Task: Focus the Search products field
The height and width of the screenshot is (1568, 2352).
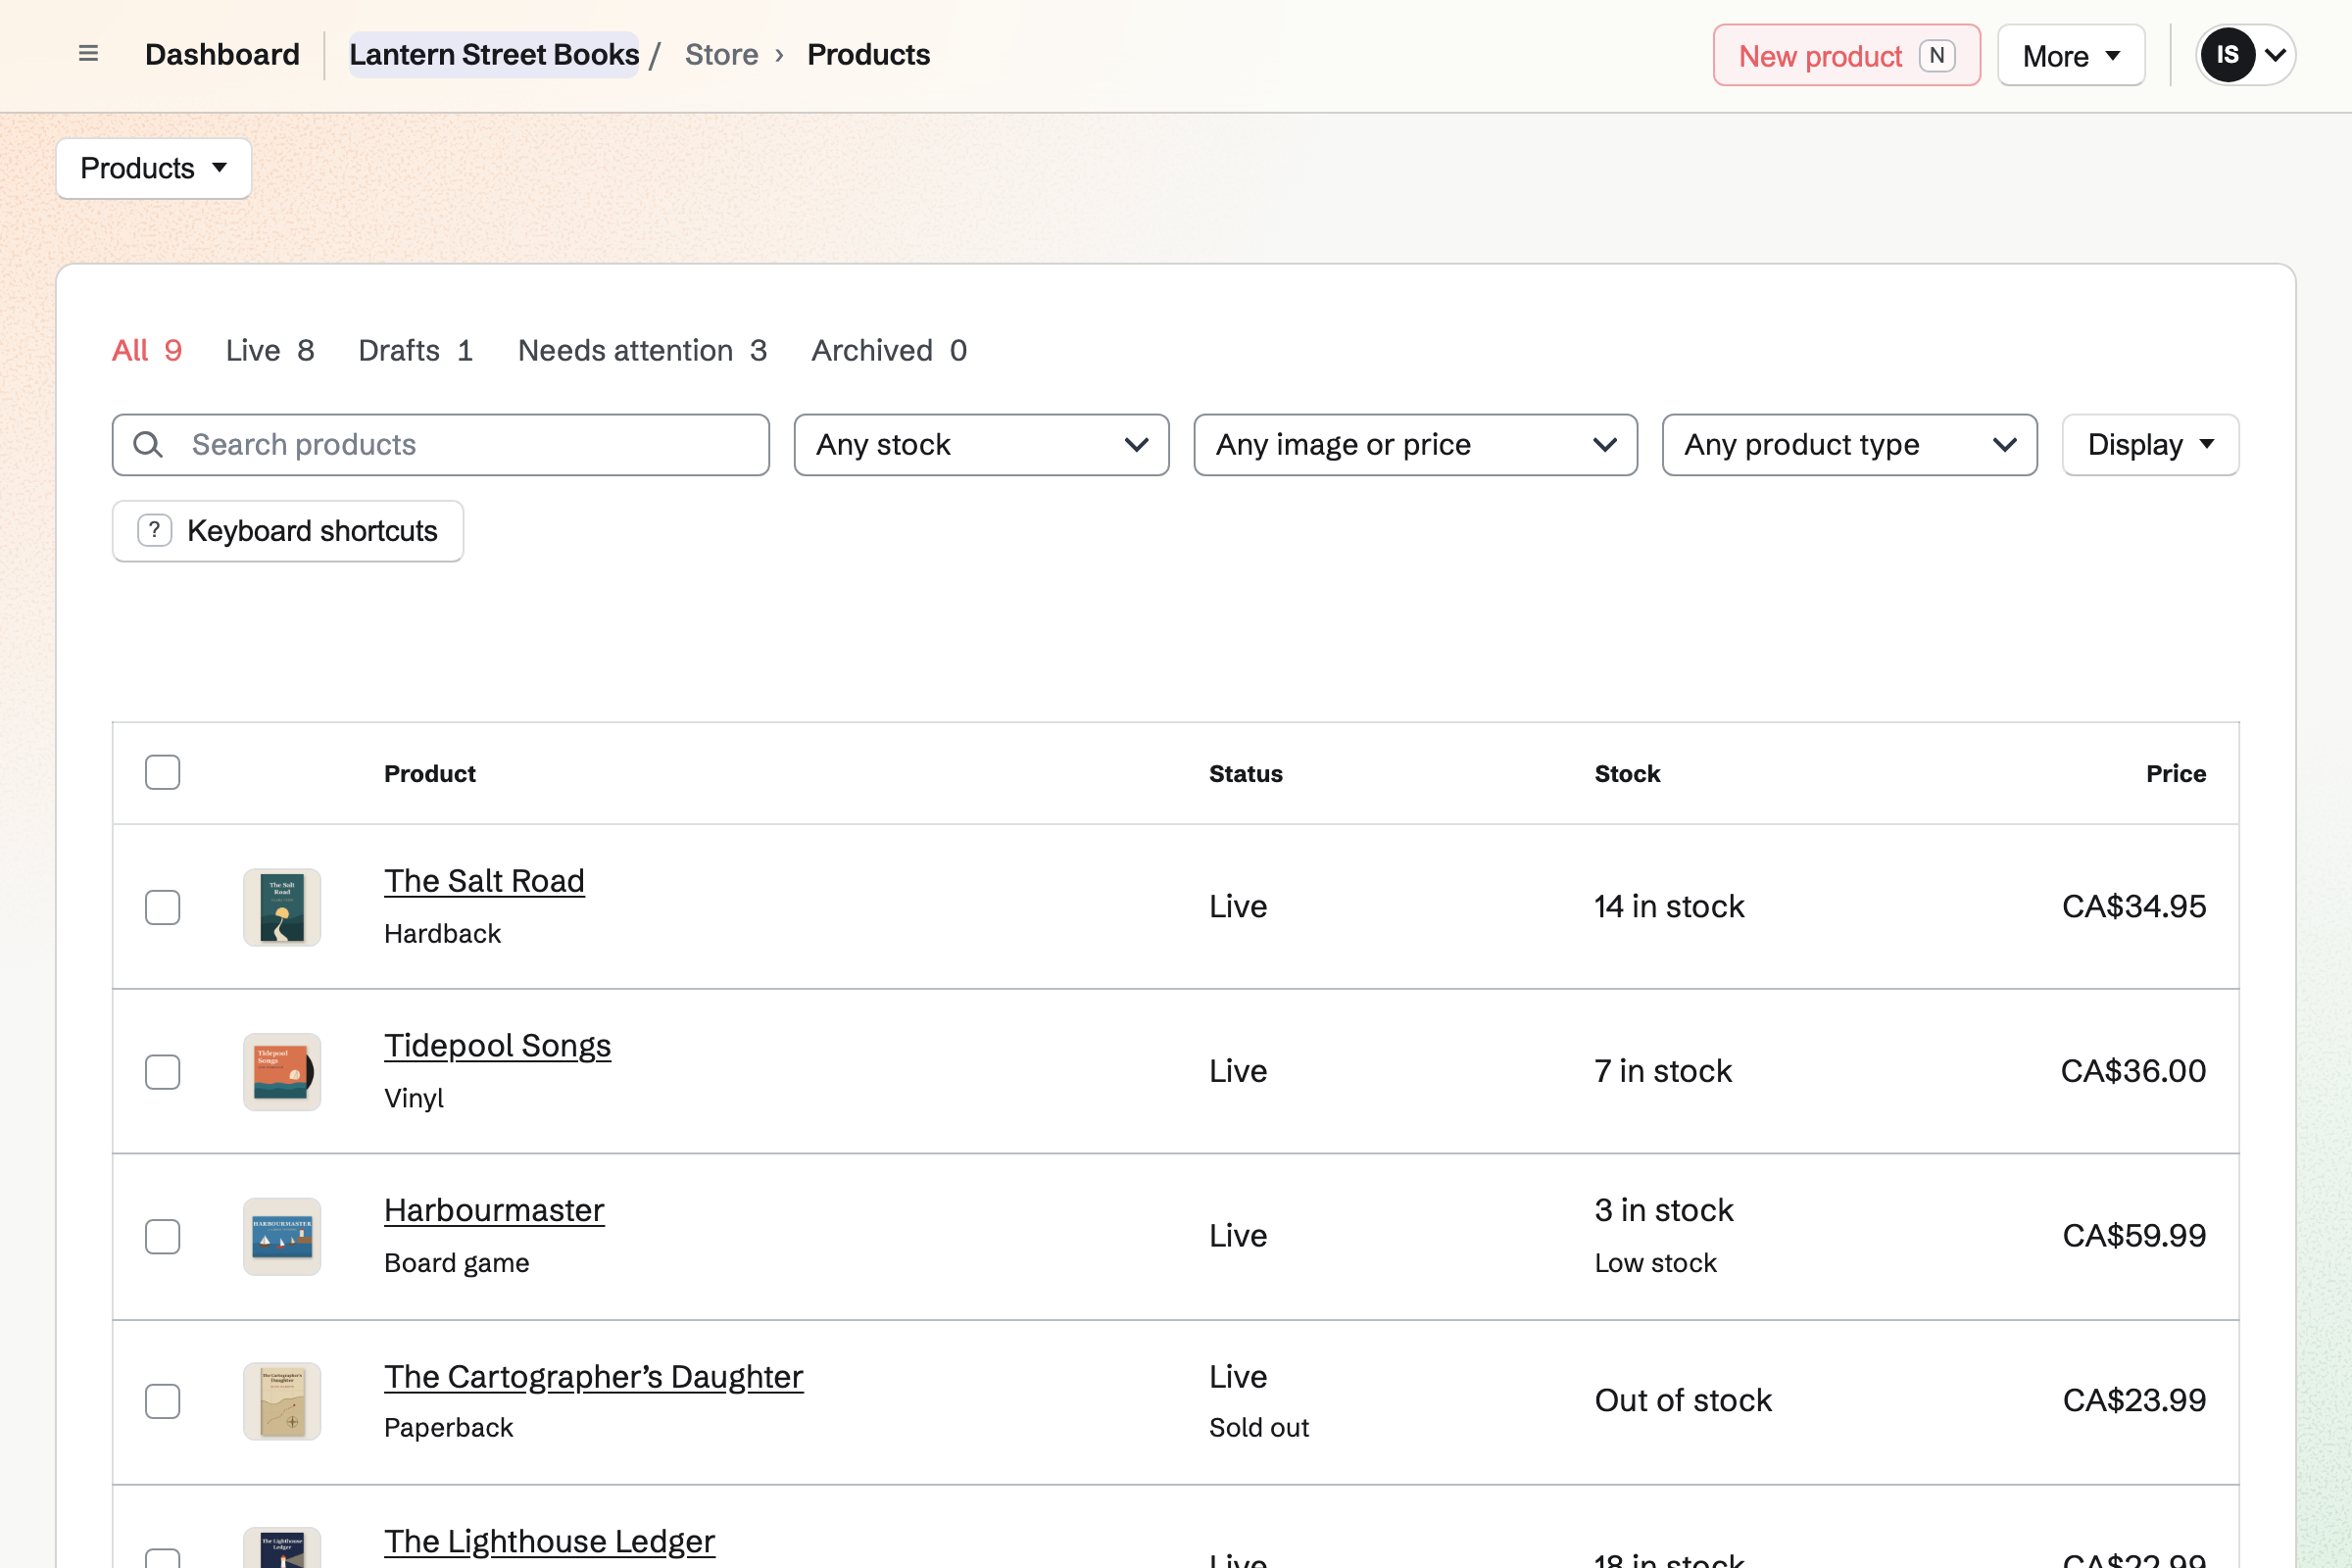Action: [x=441, y=445]
